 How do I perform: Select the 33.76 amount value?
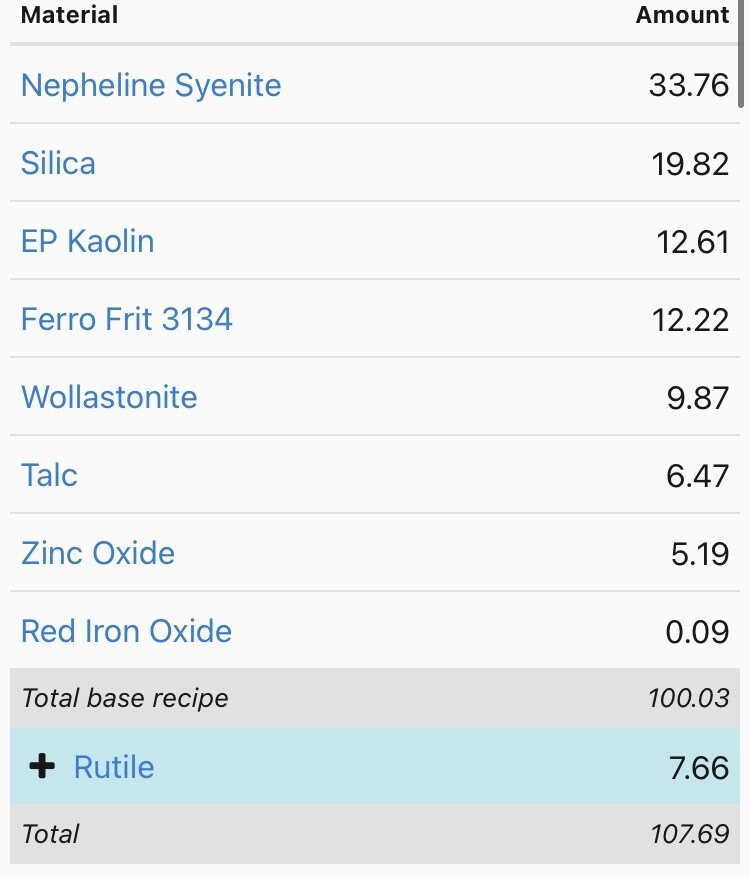688,86
